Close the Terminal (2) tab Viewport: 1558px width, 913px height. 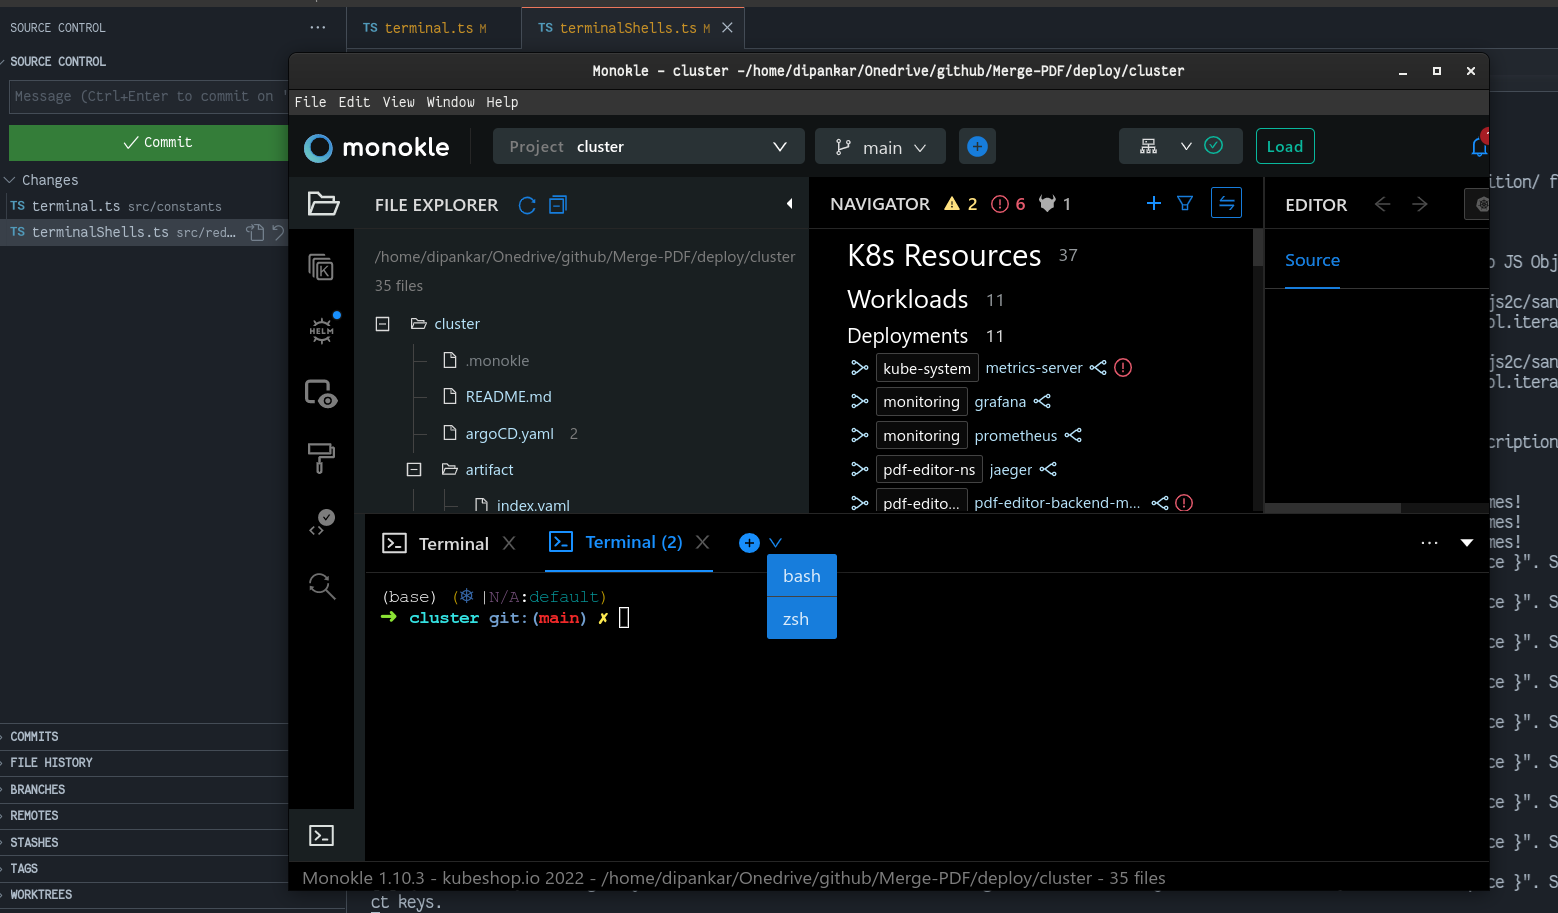point(703,542)
